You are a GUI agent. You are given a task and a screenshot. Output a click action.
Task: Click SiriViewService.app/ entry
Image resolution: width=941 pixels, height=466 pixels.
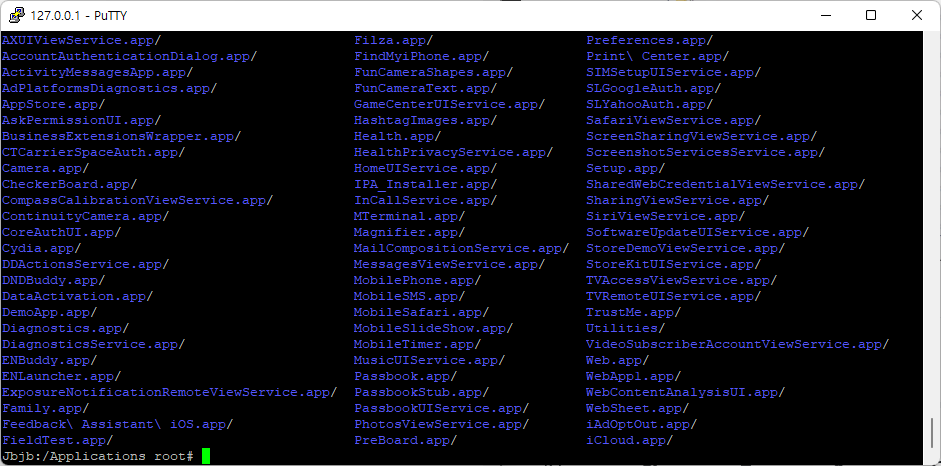[x=666, y=217]
